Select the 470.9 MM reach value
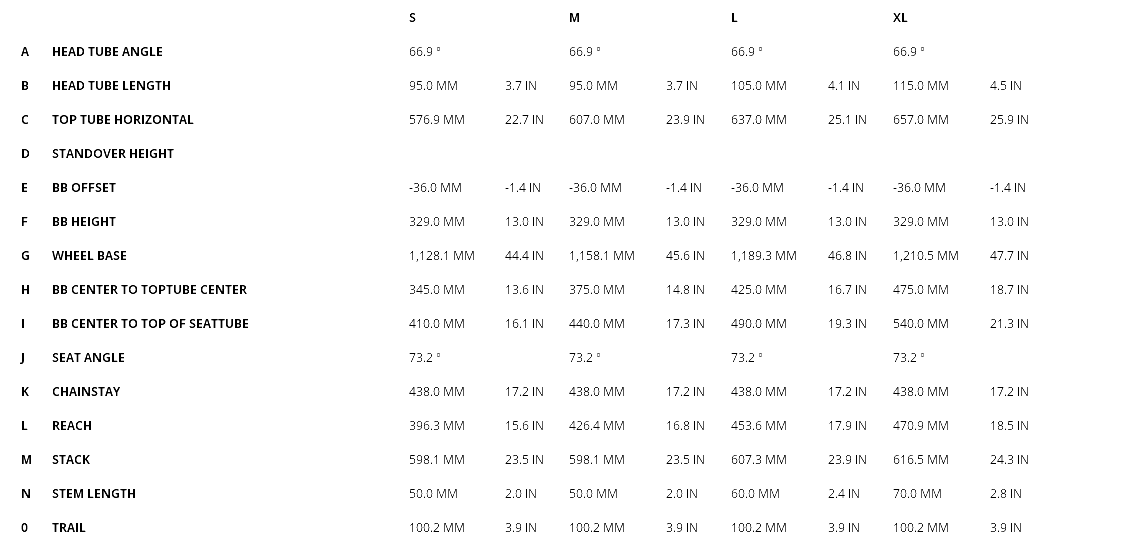 tap(921, 426)
